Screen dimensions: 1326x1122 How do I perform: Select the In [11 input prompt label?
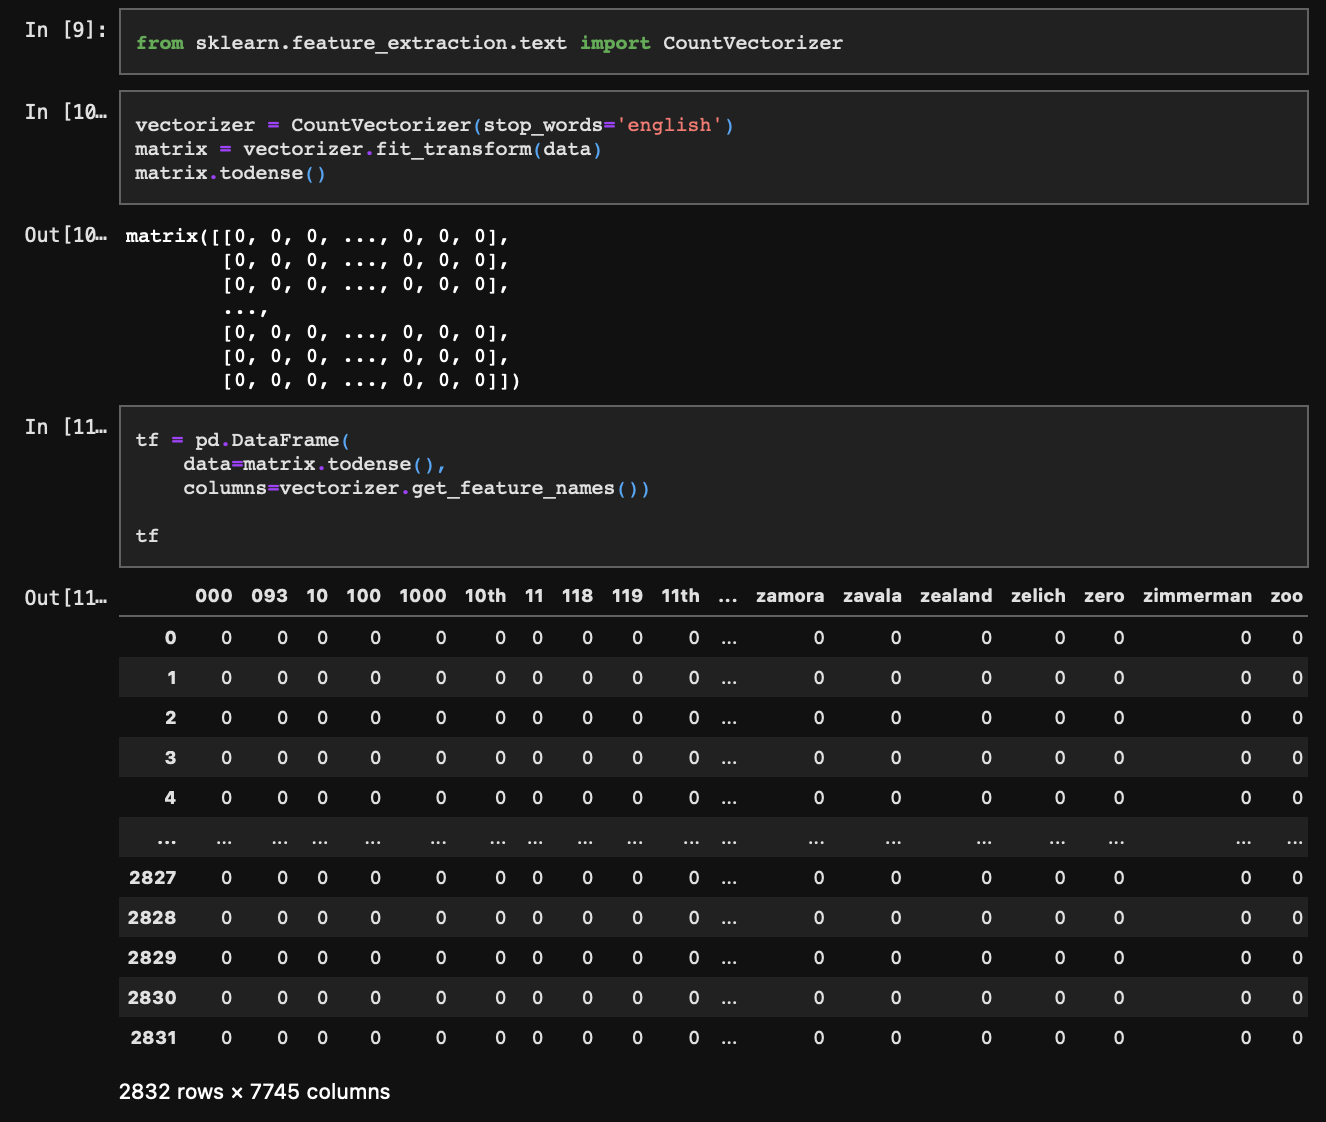pyautogui.click(x=66, y=427)
